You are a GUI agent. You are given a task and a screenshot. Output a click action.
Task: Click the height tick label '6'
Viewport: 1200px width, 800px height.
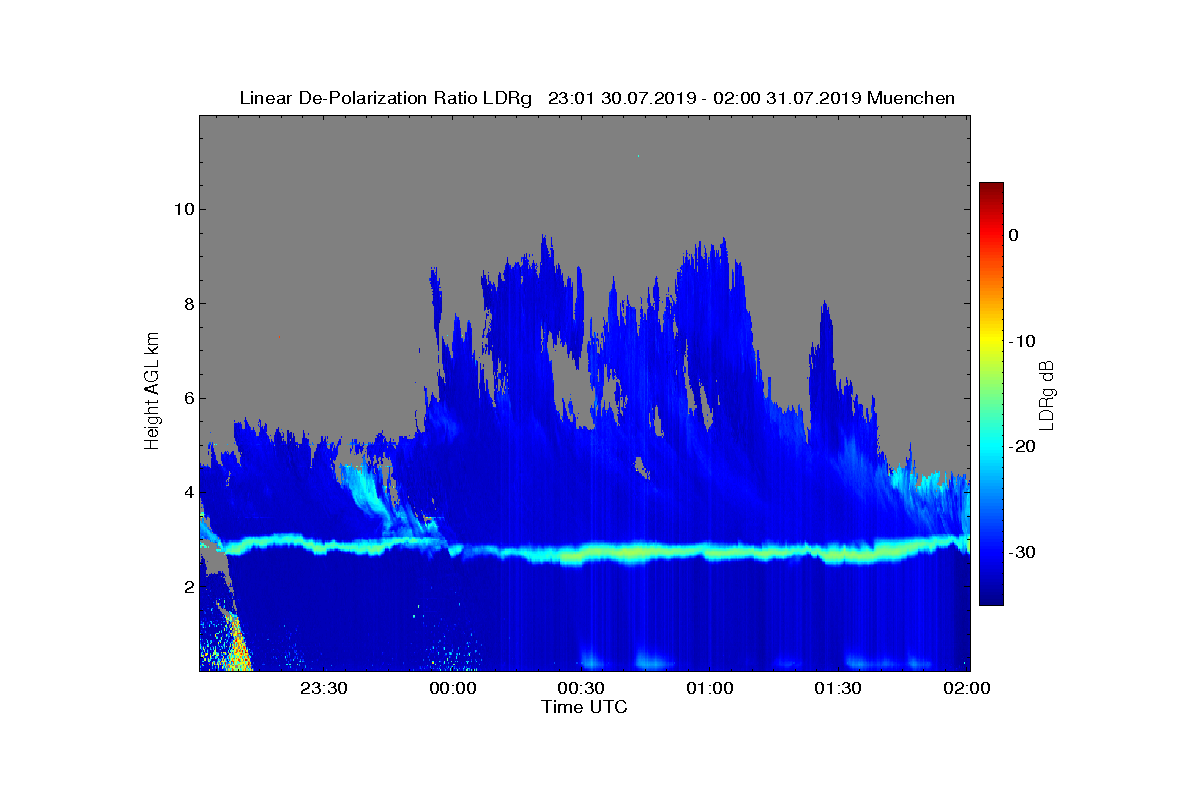pos(187,398)
